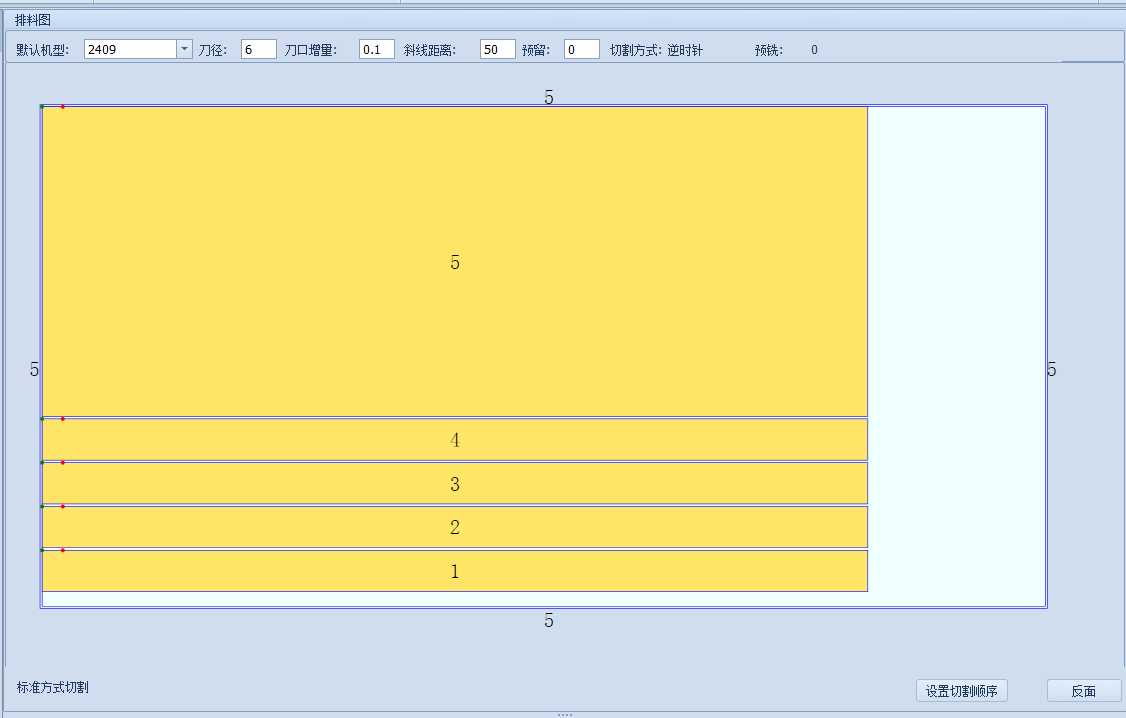Select yellow panel number 3
This screenshot has width=1126, height=718.
[455, 483]
